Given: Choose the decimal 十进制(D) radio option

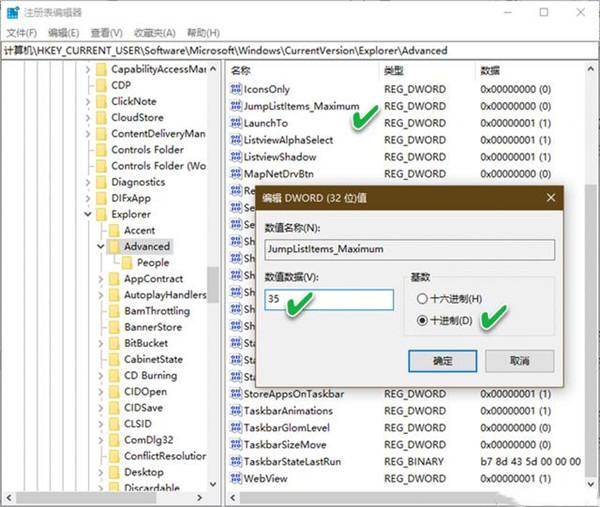Looking at the screenshot, I should (422, 320).
